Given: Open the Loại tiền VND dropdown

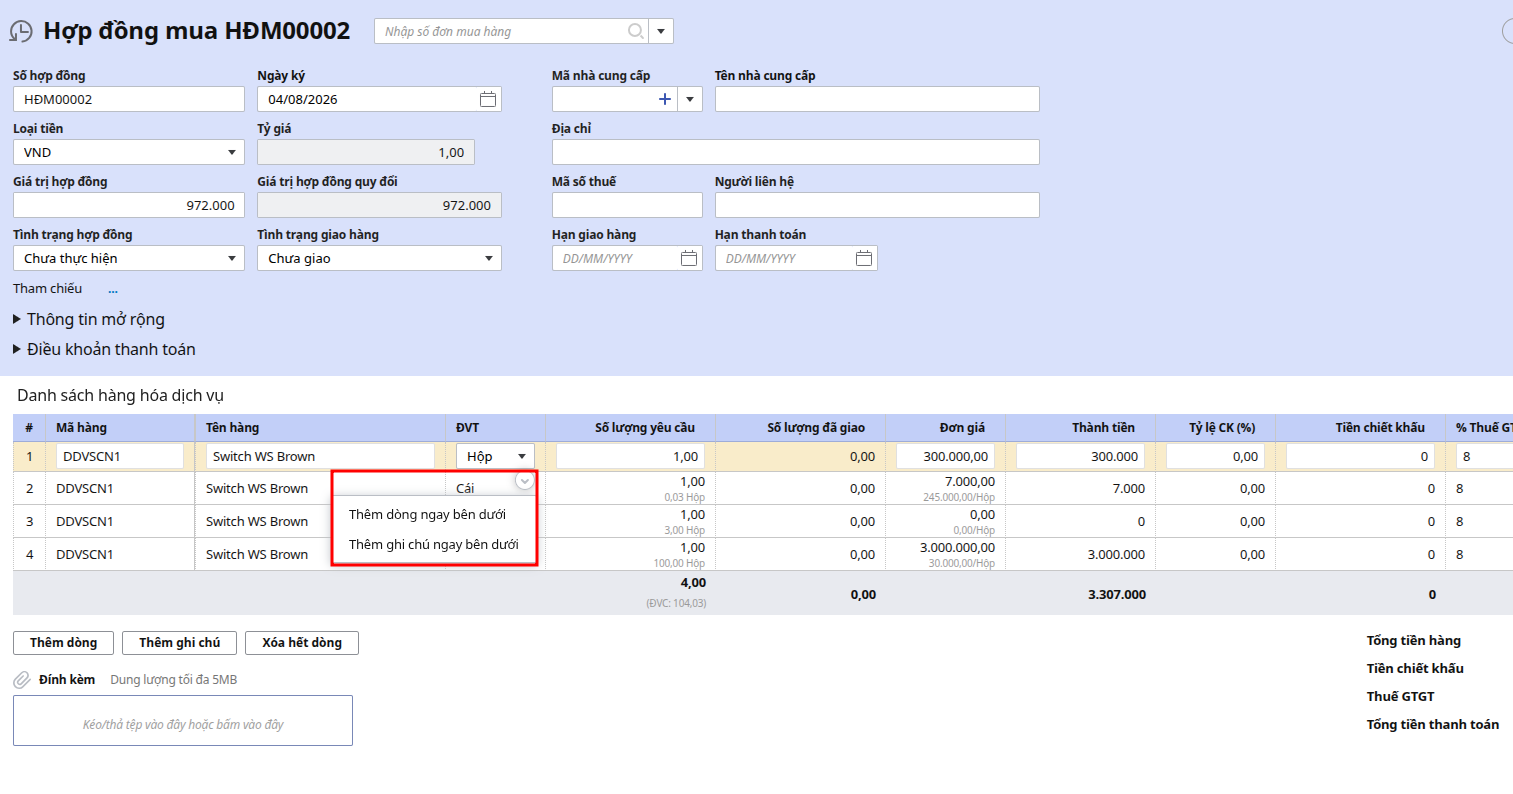Looking at the screenshot, I should [129, 152].
